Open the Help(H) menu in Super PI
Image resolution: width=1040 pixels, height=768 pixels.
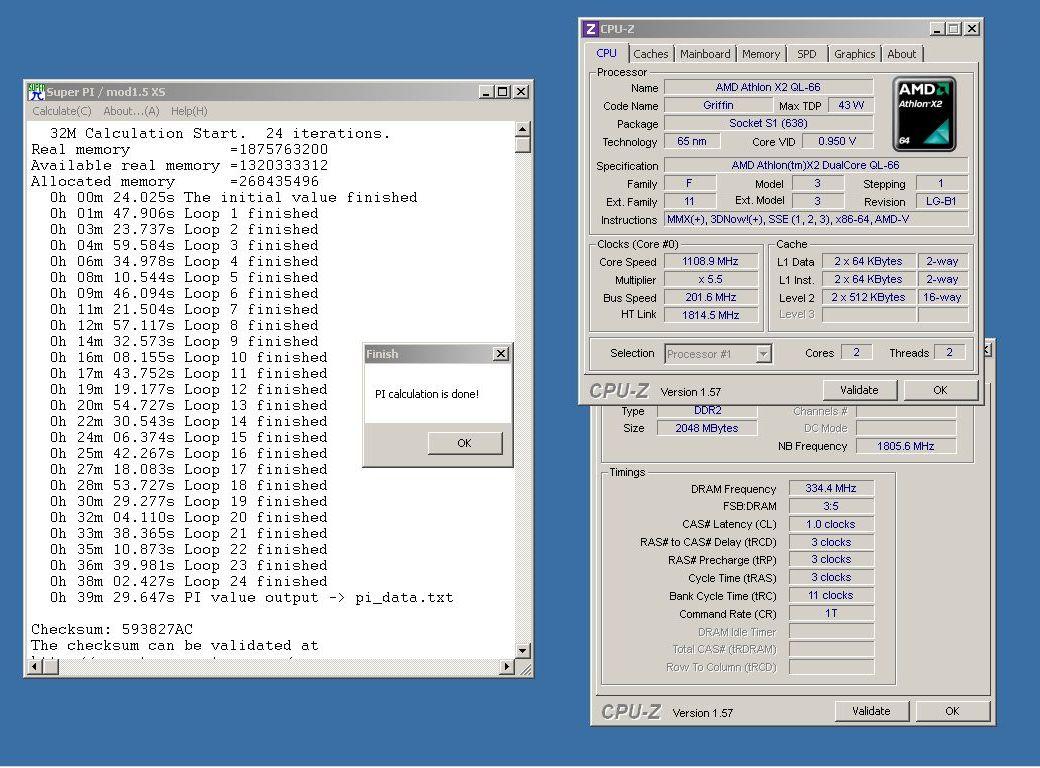tap(189, 111)
